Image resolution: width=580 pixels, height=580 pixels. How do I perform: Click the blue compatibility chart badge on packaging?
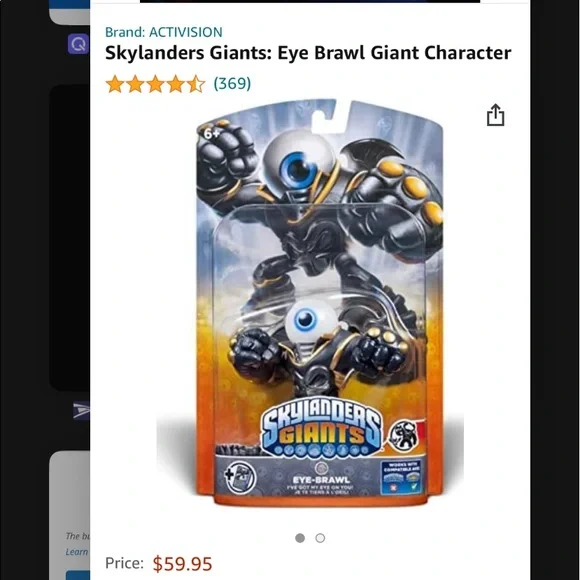[403, 478]
